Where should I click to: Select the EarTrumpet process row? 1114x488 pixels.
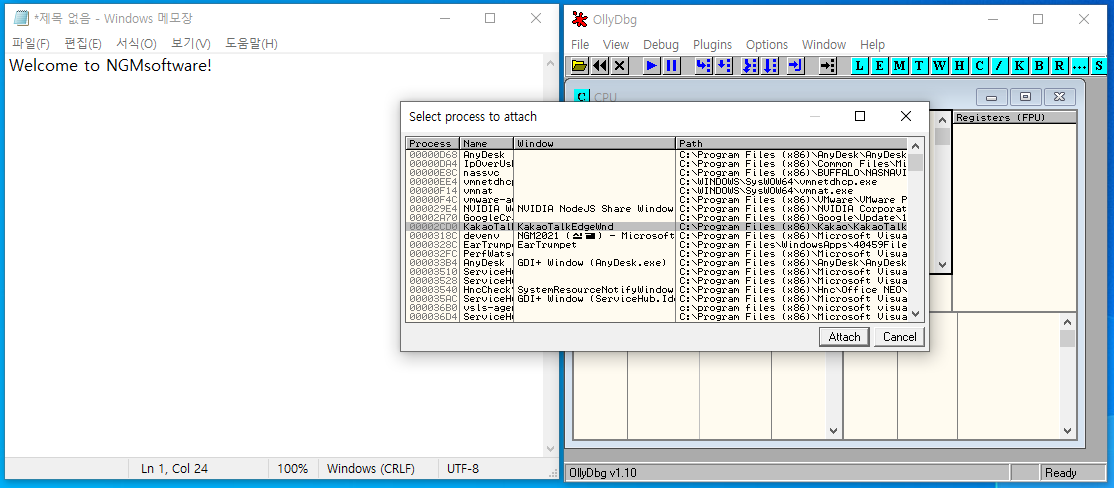point(657,244)
